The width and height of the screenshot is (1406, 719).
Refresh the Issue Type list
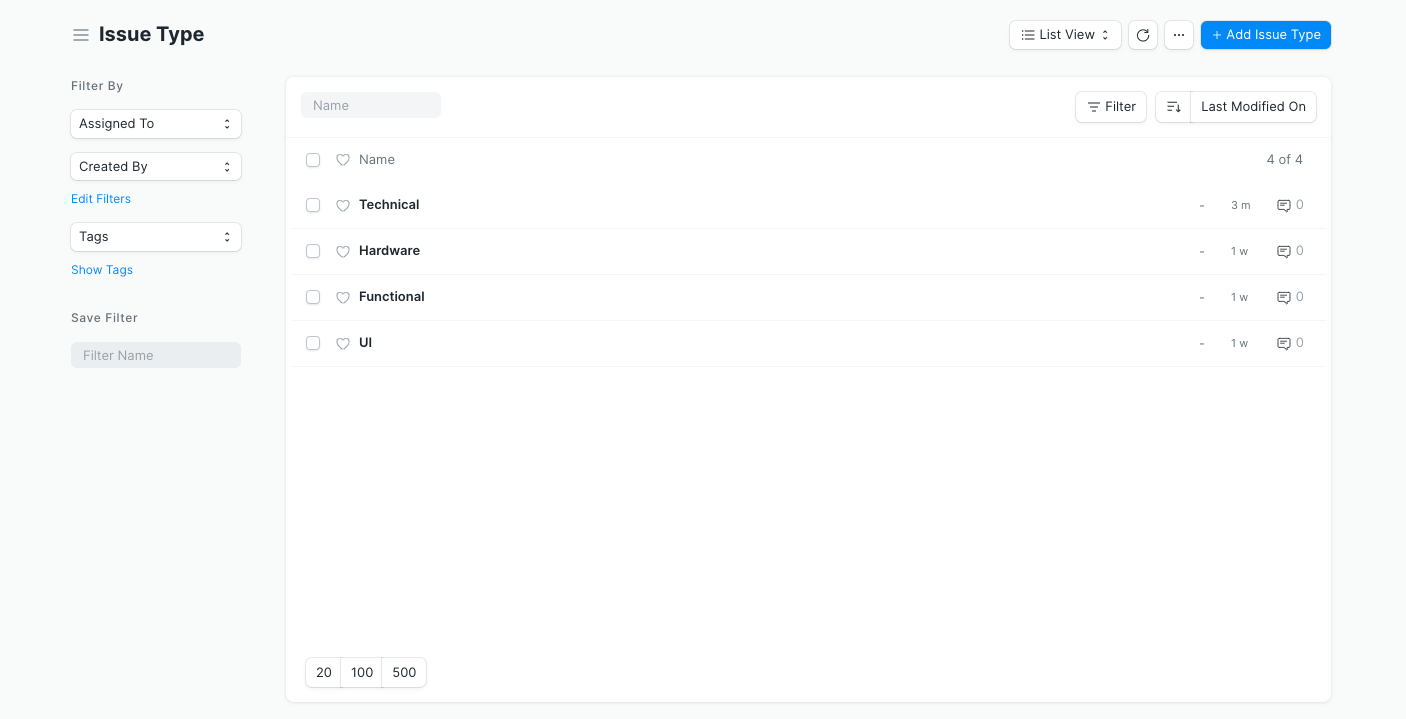point(1143,34)
